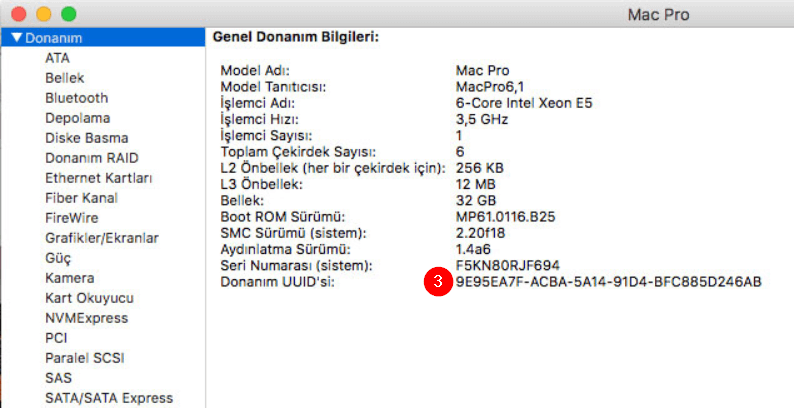The width and height of the screenshot is (794, 408).
Task: Select FireWire sidebar entry
Action: coord(72,218)
